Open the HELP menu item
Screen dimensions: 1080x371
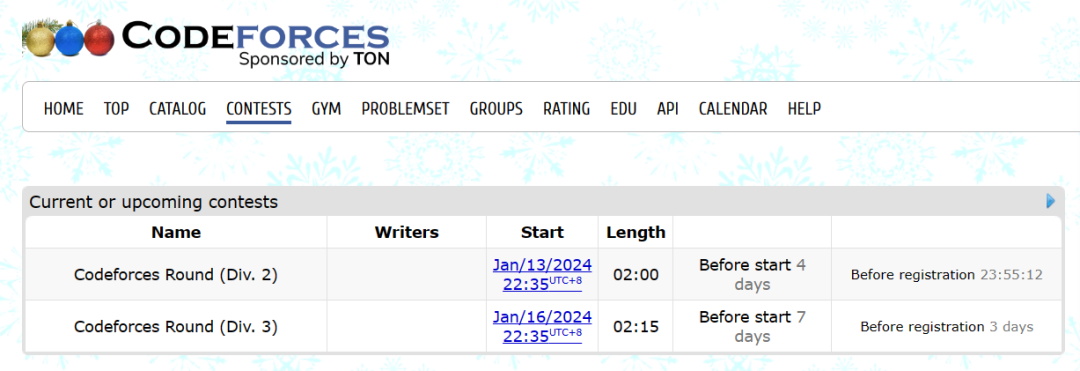(x=804, y=109)
